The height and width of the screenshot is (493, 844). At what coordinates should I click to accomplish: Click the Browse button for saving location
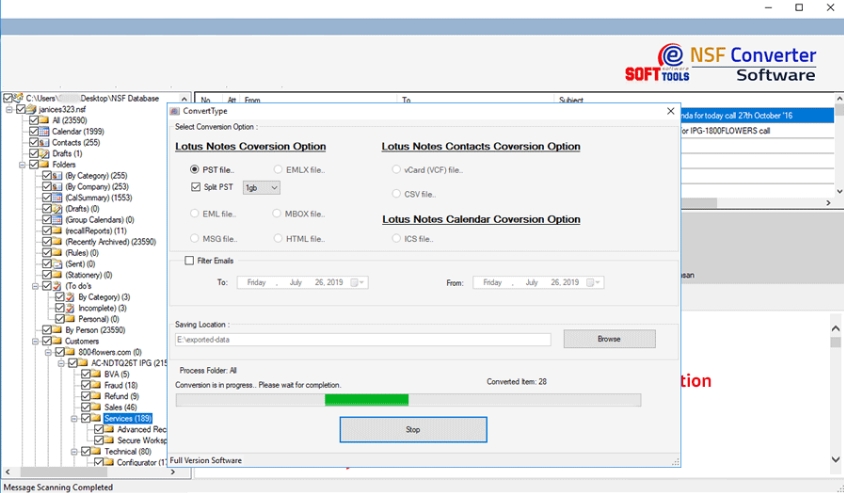(609, 339)
